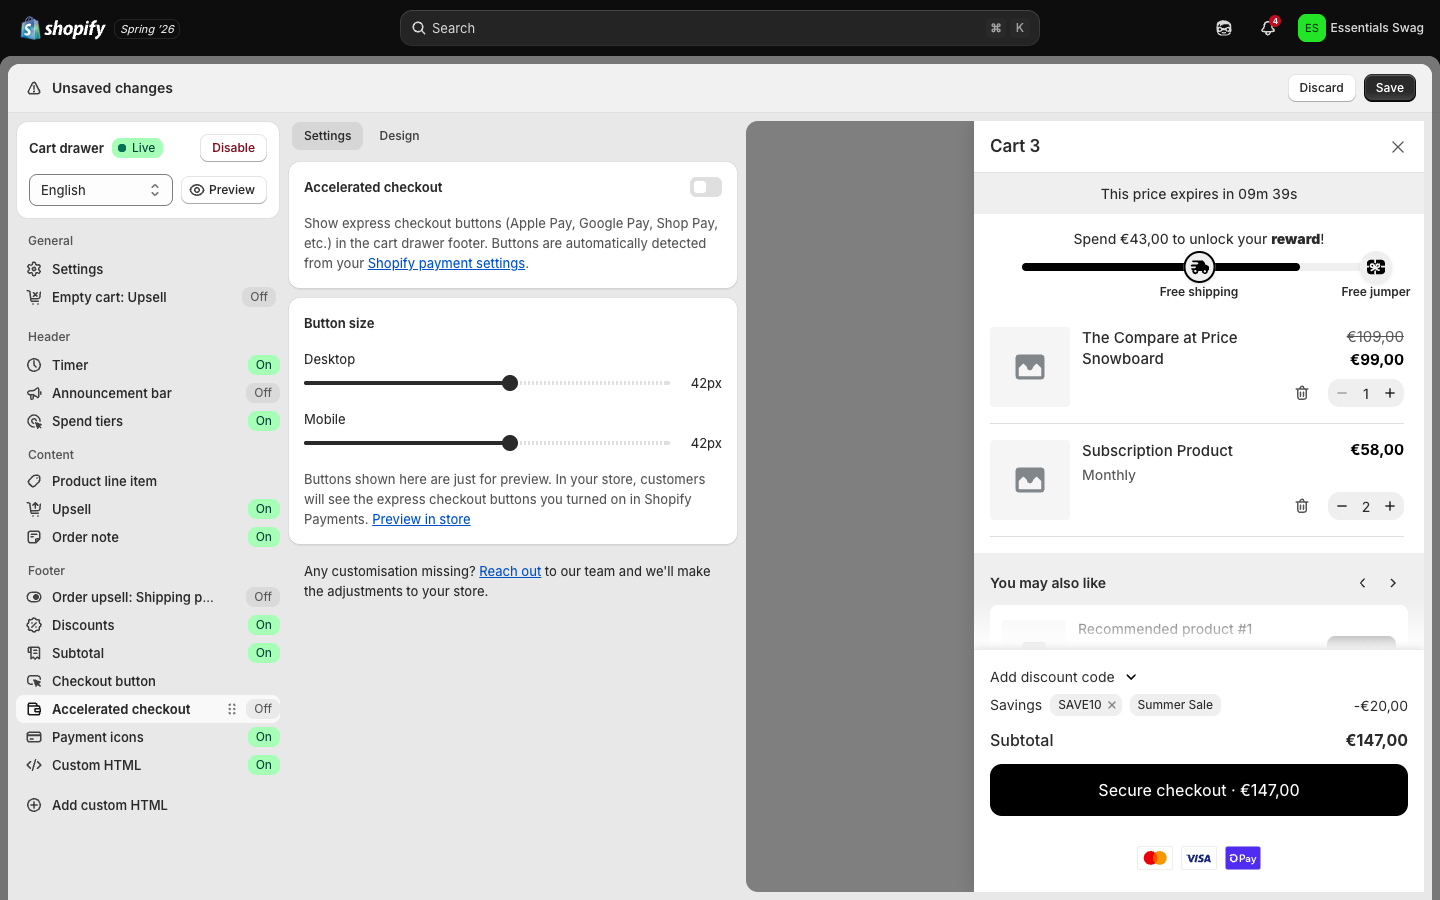Toggle Upsell On badge
1440x900 pixels.
(x=264, y=509)
